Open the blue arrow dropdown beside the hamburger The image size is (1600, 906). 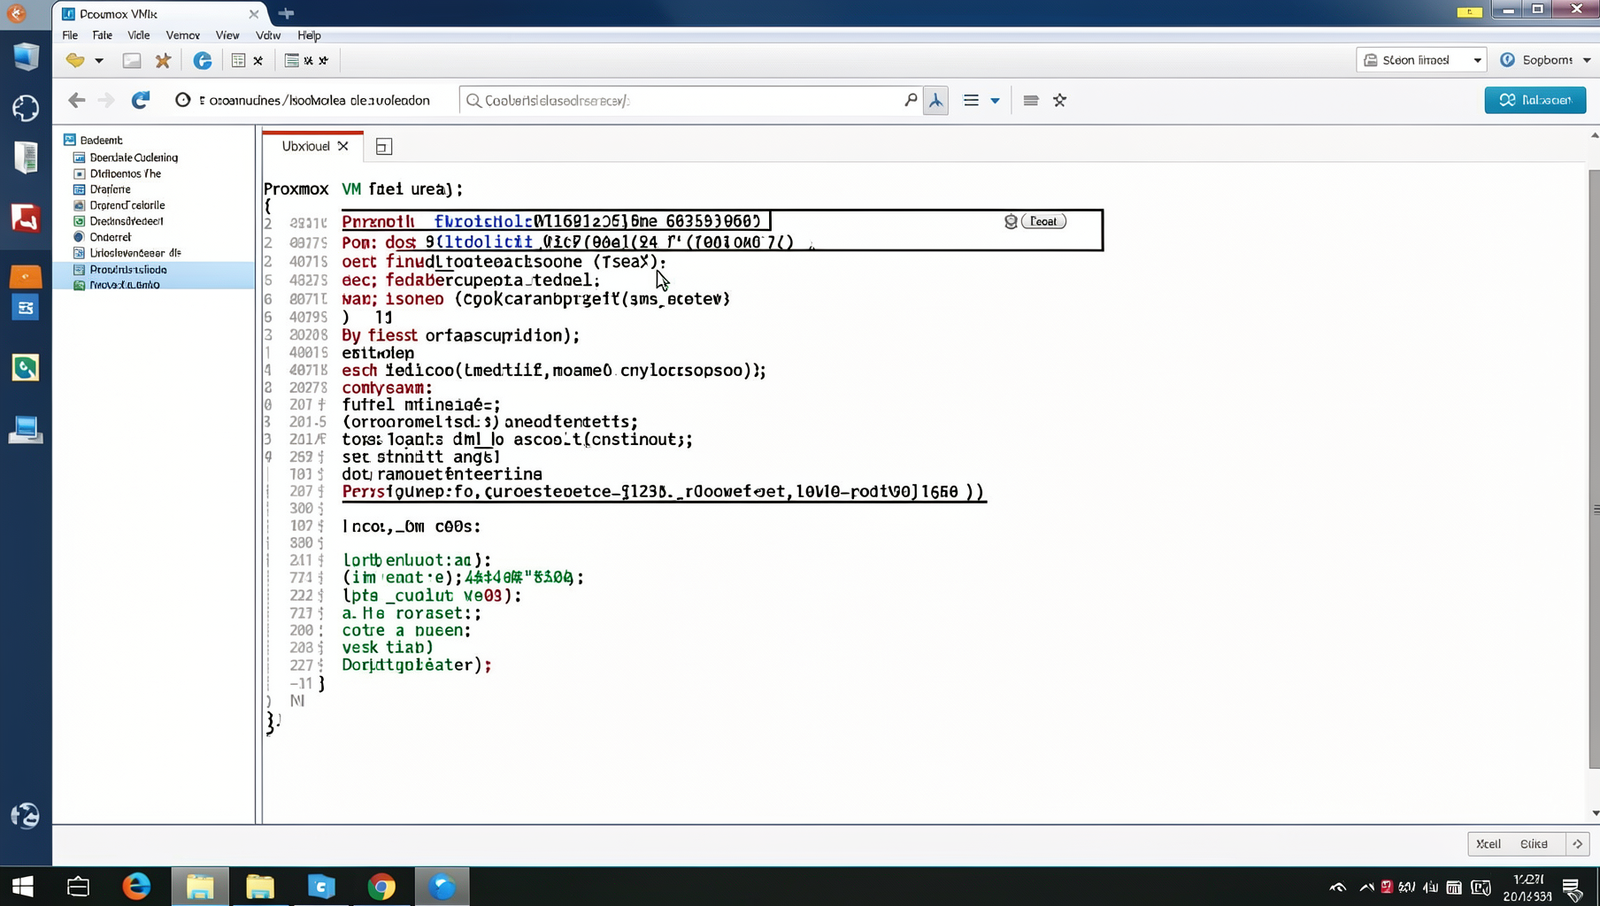(995, 101)
